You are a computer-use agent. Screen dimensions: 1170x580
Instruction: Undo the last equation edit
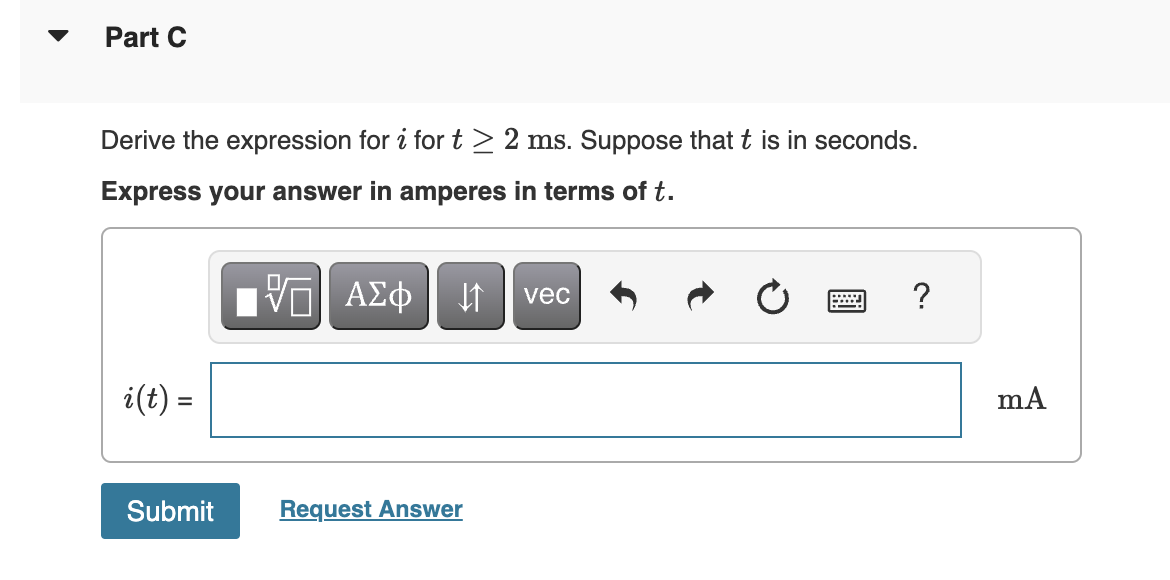pos(623,295)
